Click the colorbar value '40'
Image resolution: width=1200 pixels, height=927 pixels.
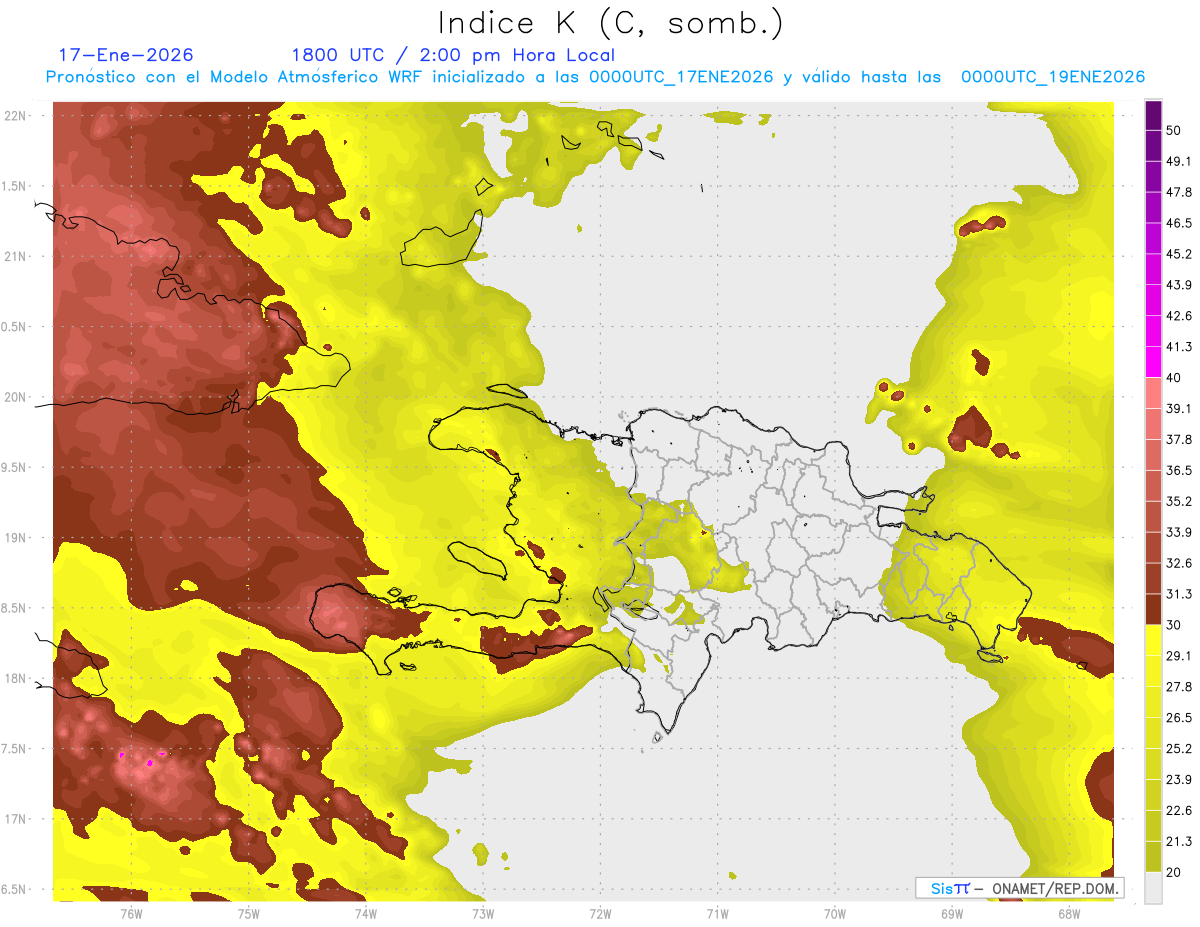[x=1175, y=378]
